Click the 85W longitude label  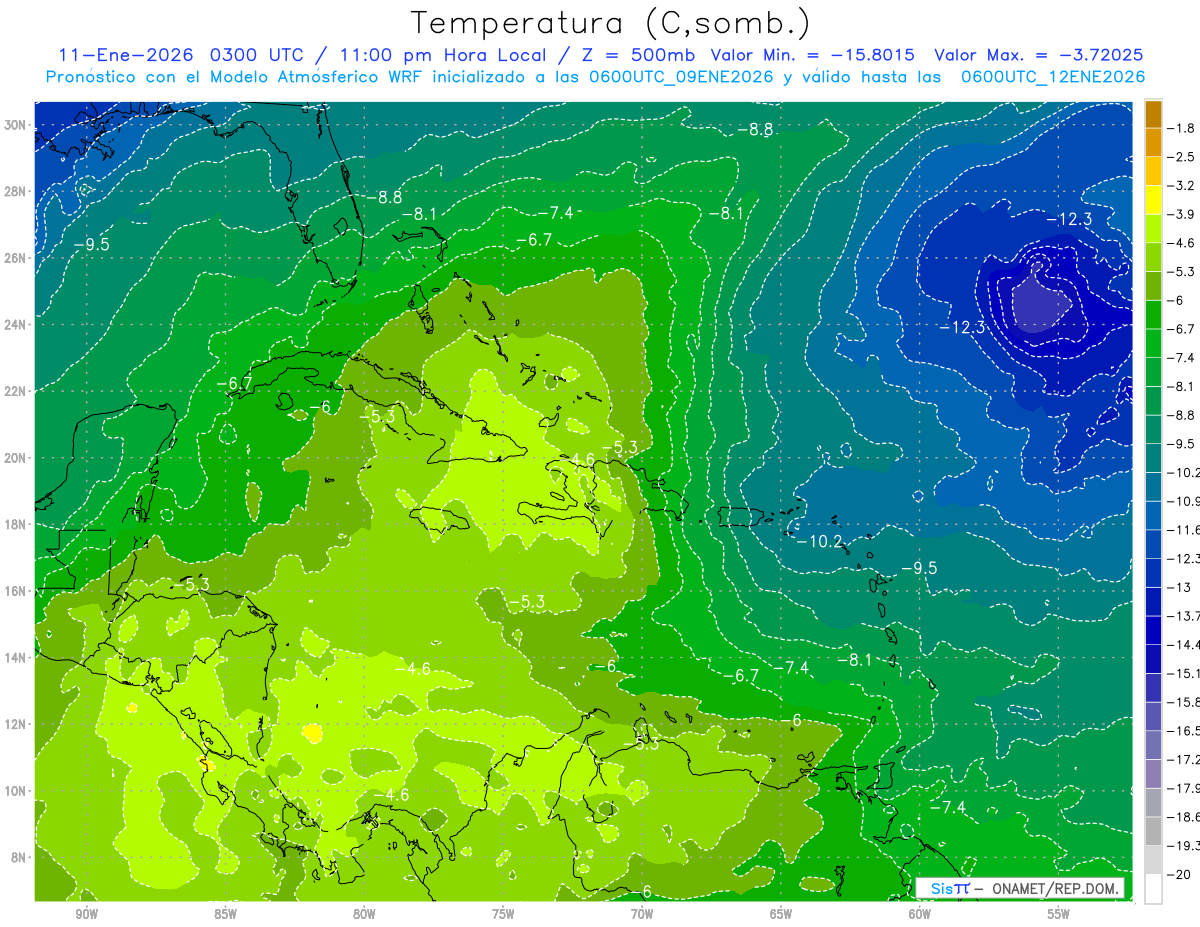pyautogui.click(x=225, y=914)
